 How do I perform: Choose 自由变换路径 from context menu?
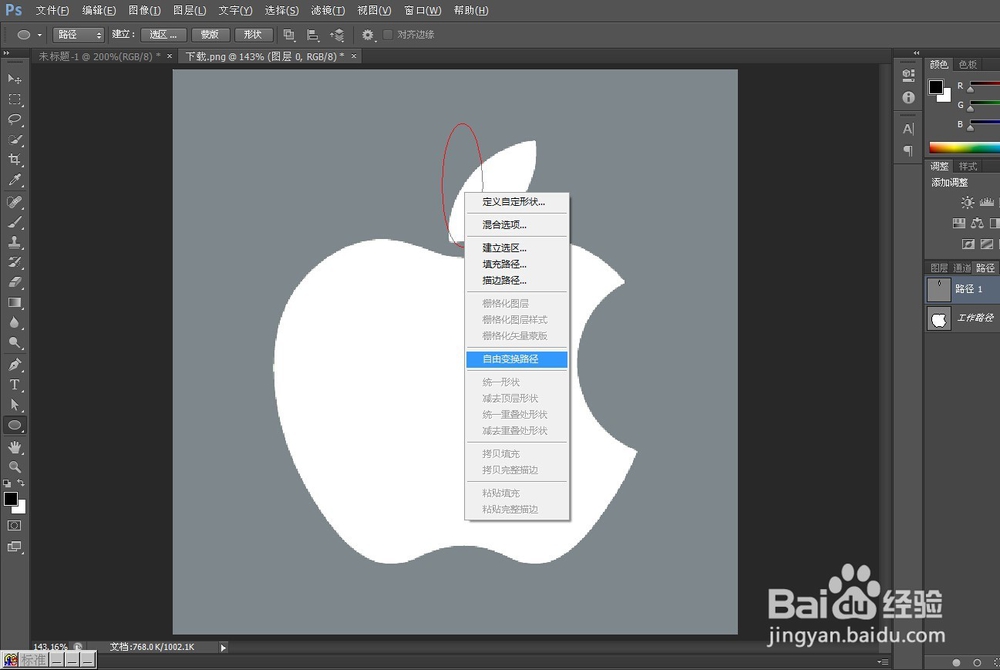coord(517,359)
